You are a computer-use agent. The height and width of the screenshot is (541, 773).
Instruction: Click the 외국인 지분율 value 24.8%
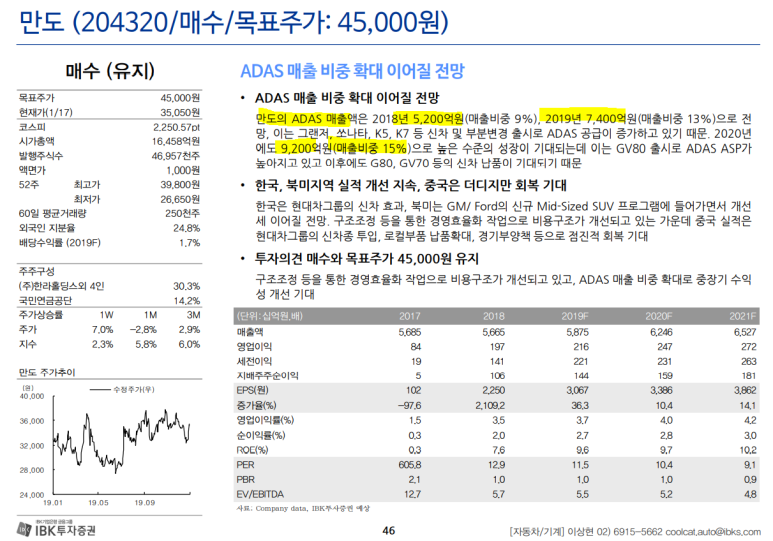tap(186, 228)
